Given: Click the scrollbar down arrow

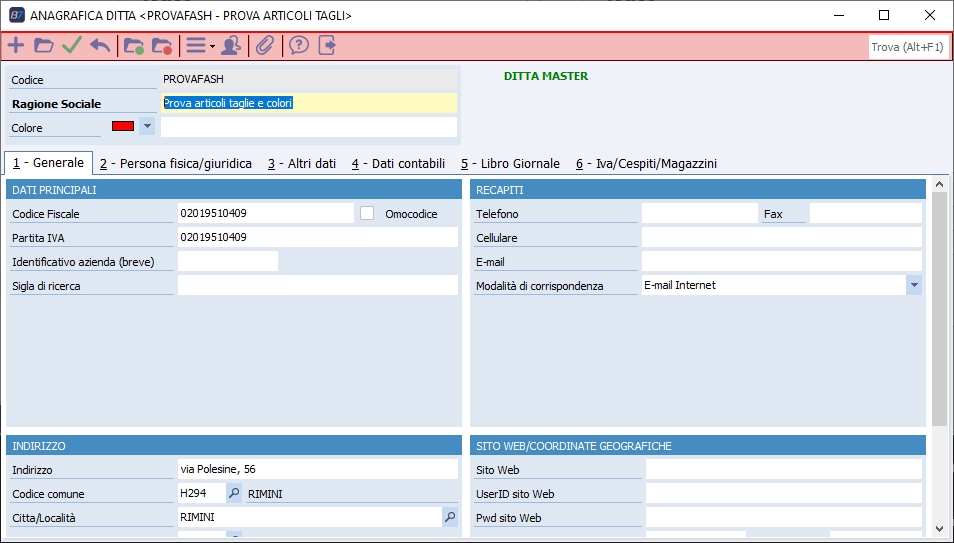Looking at the screenshot, I should [x=939, y=529].
